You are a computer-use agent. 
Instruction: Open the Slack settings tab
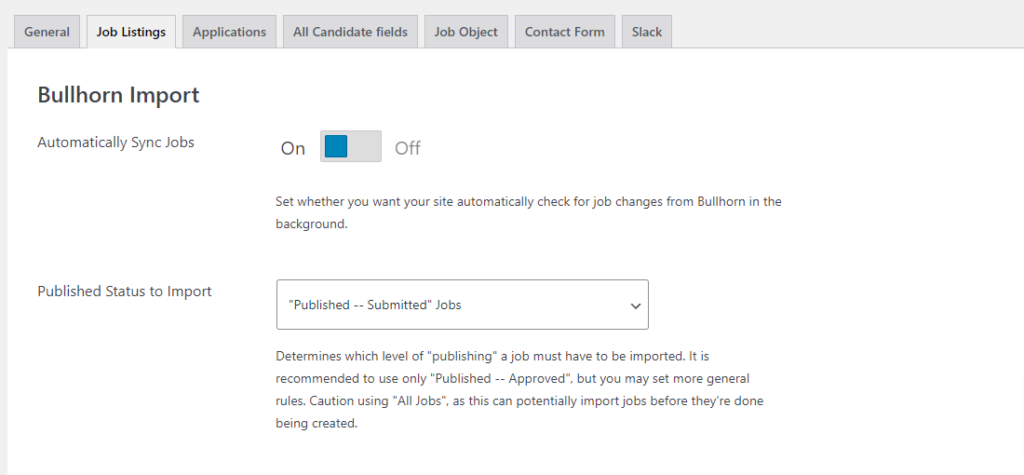tap(647, 32)
